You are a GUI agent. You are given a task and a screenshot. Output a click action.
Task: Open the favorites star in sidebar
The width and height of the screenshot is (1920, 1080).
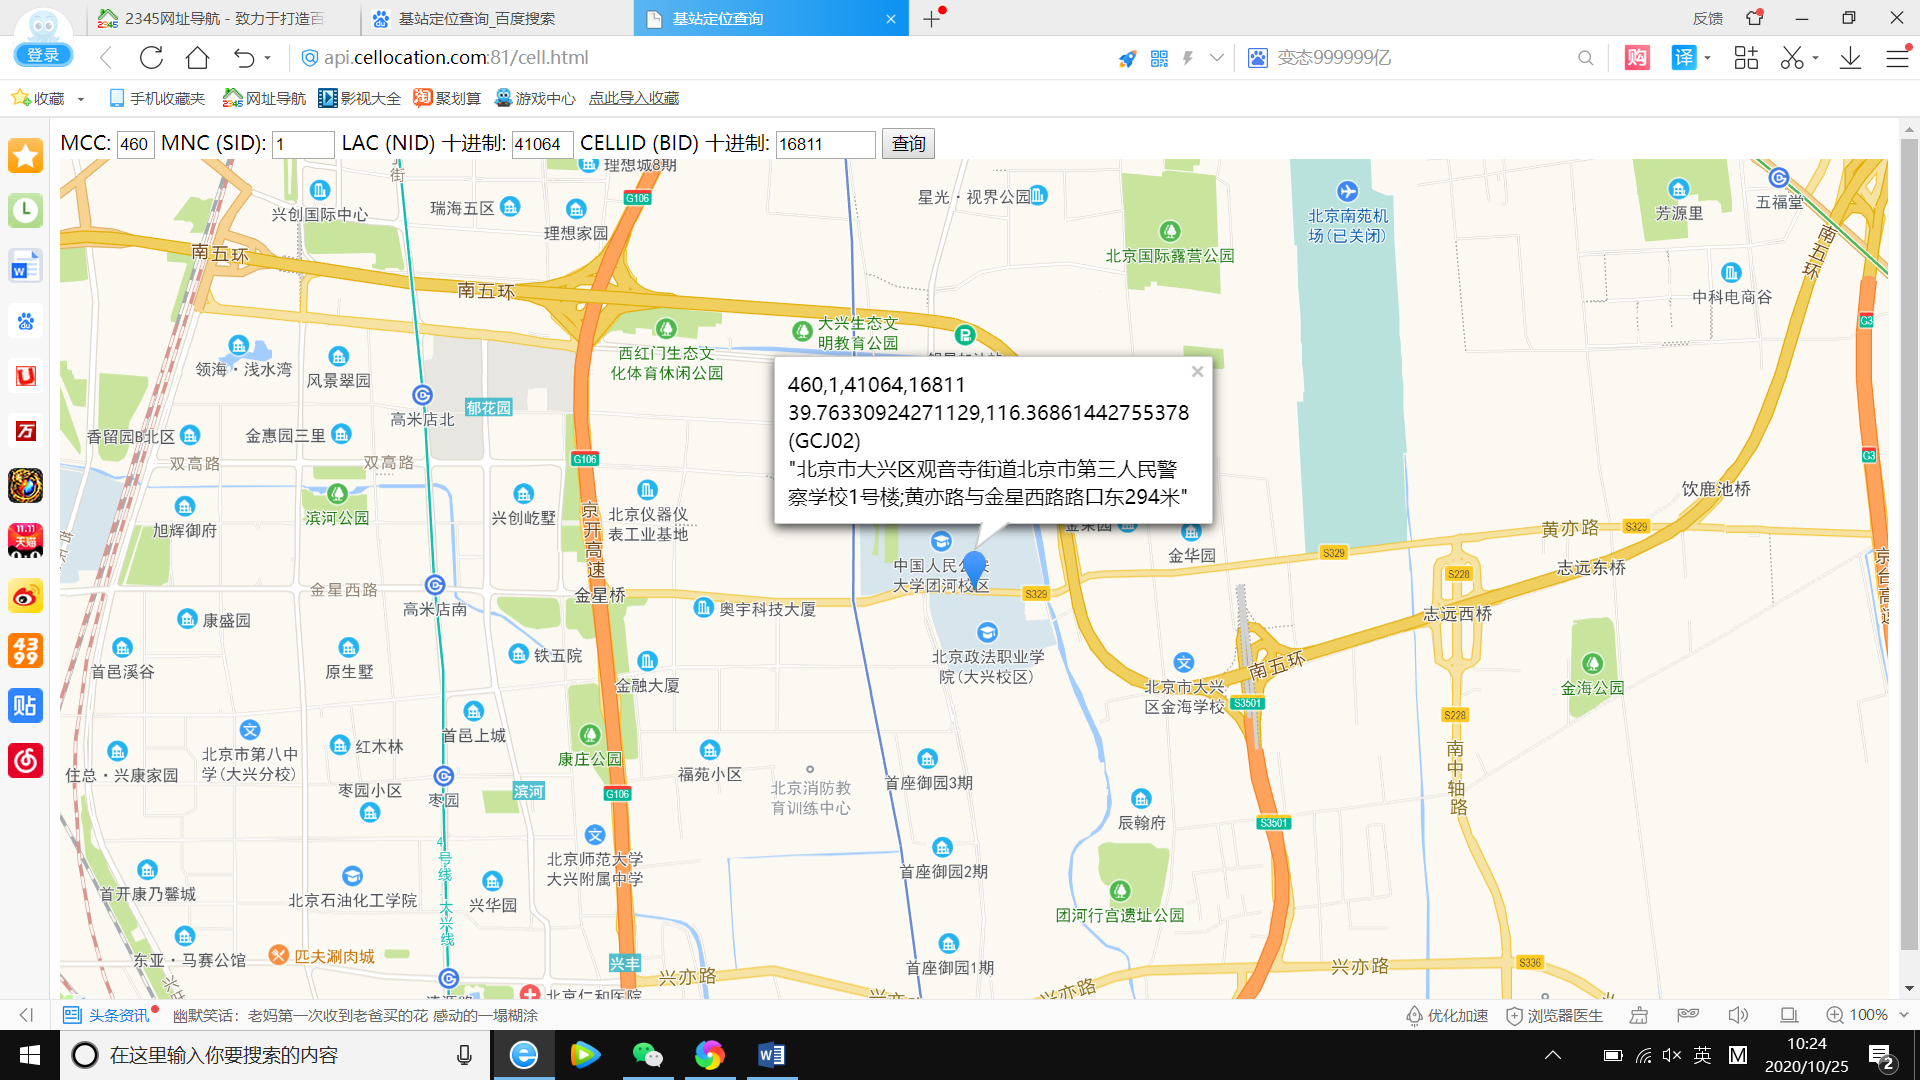(x=25, y=156)
